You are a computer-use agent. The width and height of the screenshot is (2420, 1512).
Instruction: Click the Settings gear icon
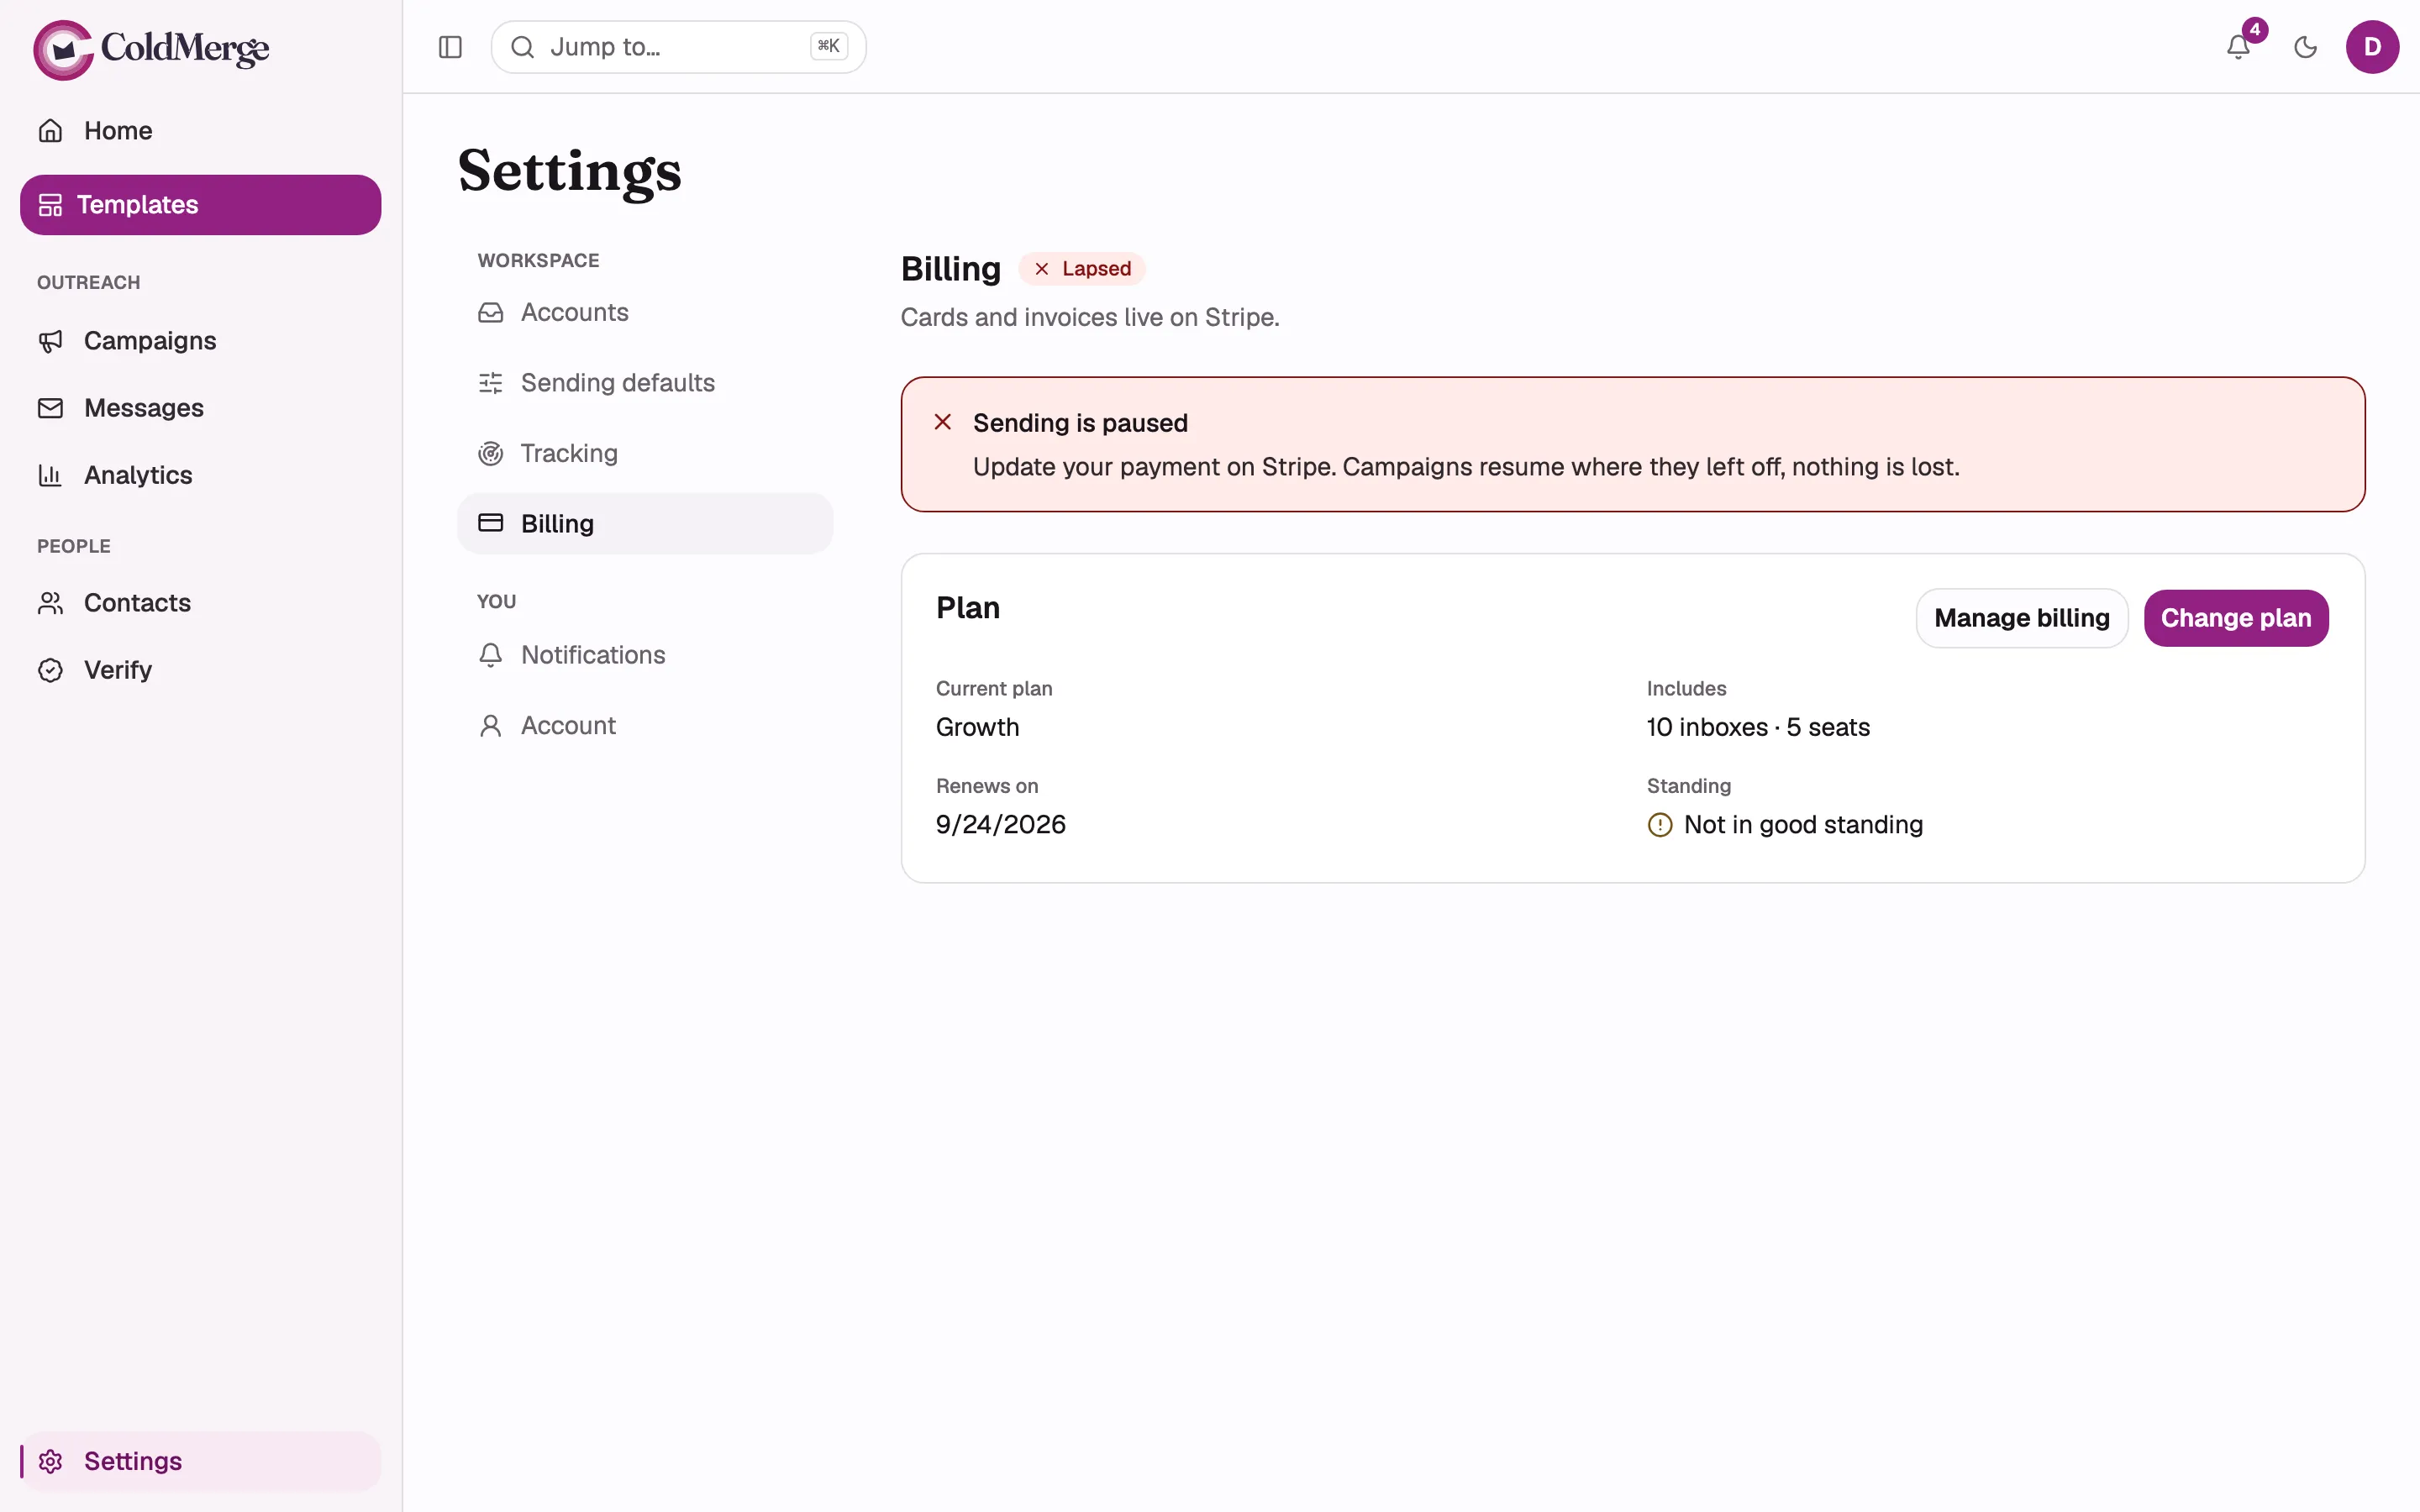(50, 1461)
